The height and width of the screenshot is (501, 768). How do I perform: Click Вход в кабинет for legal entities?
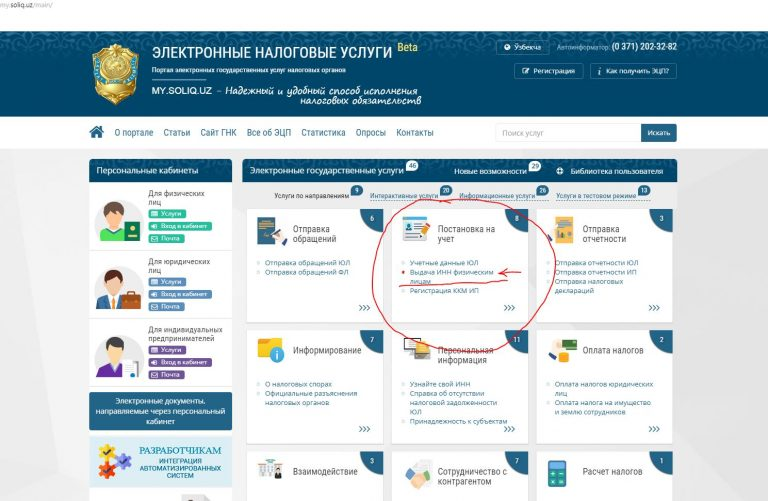180,294
